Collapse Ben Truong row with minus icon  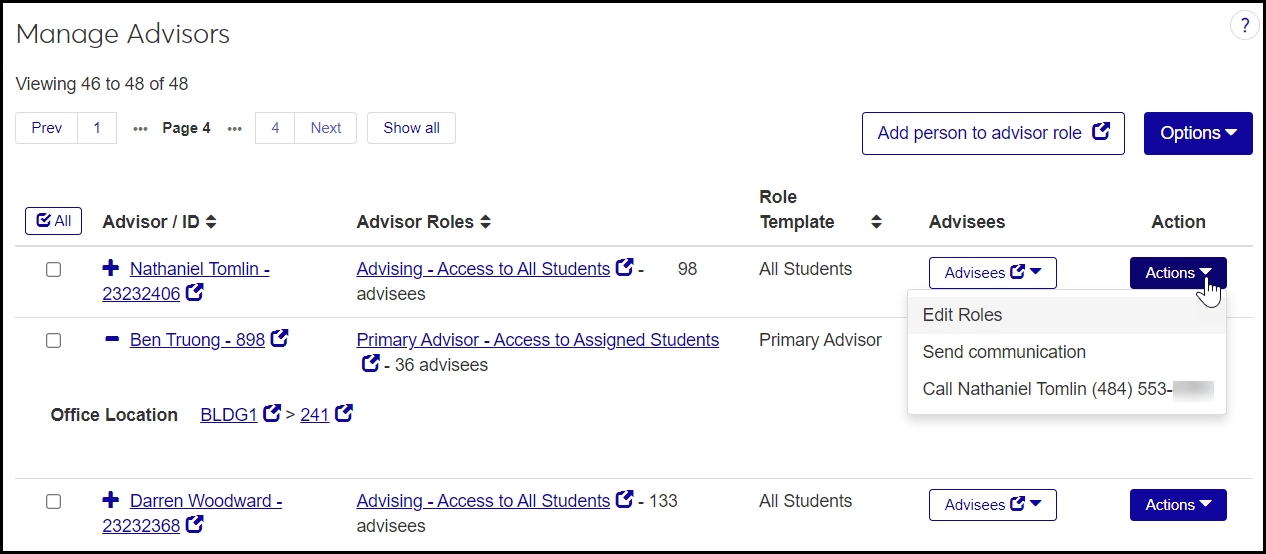tap(111, 340)
